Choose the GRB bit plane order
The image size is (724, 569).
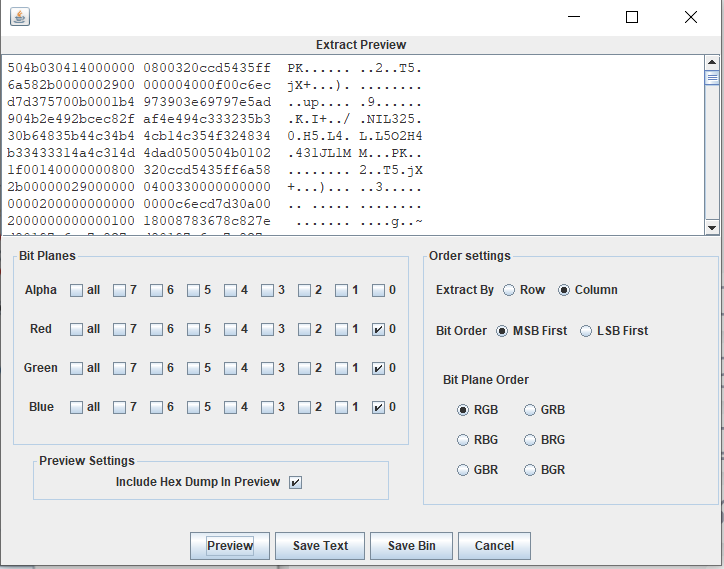[x=530, y=410]
